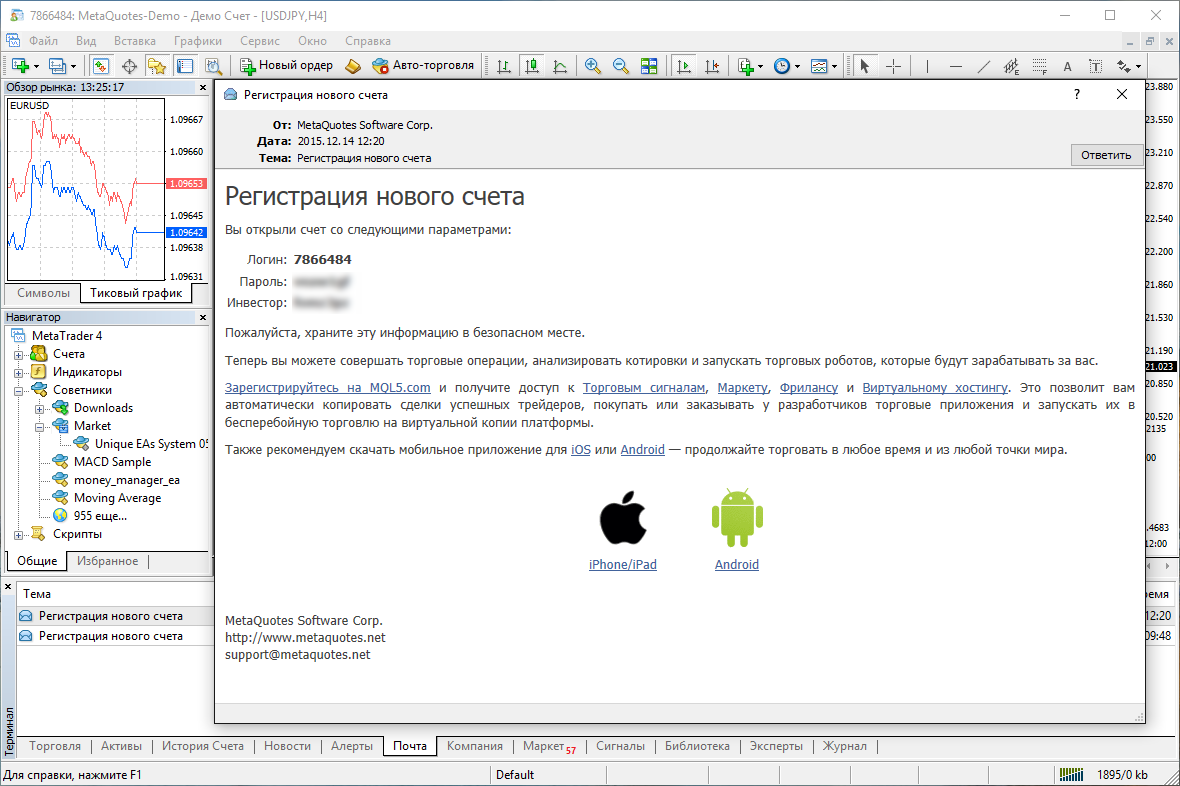This screenshot has width=1180, height=786.
Task: Insert a vertical line on the chart
Action: (x=927, y=66)
